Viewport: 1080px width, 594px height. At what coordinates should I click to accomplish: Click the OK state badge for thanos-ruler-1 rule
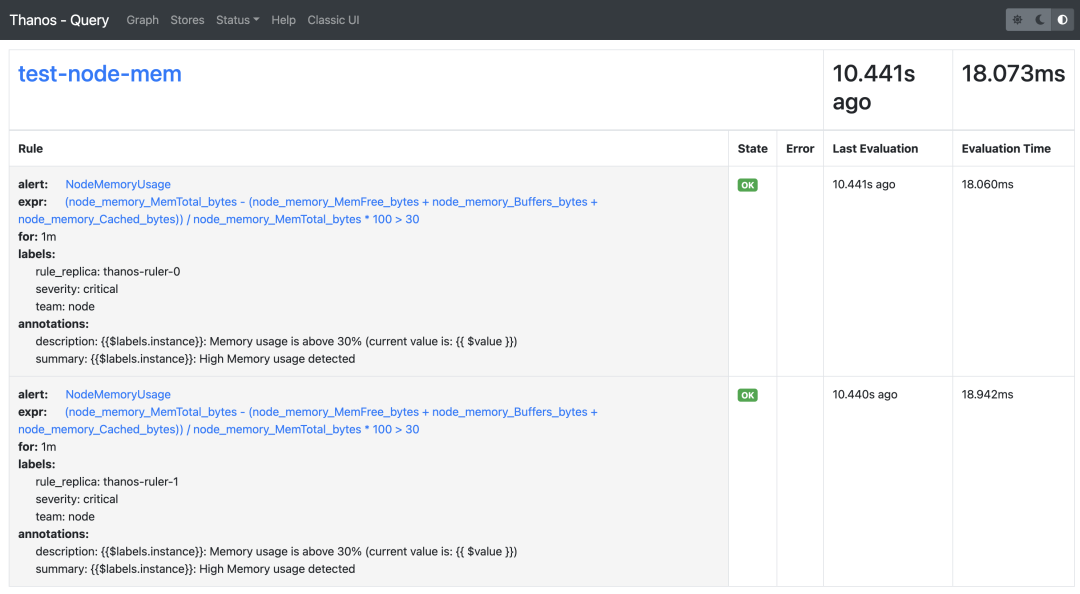747,395
